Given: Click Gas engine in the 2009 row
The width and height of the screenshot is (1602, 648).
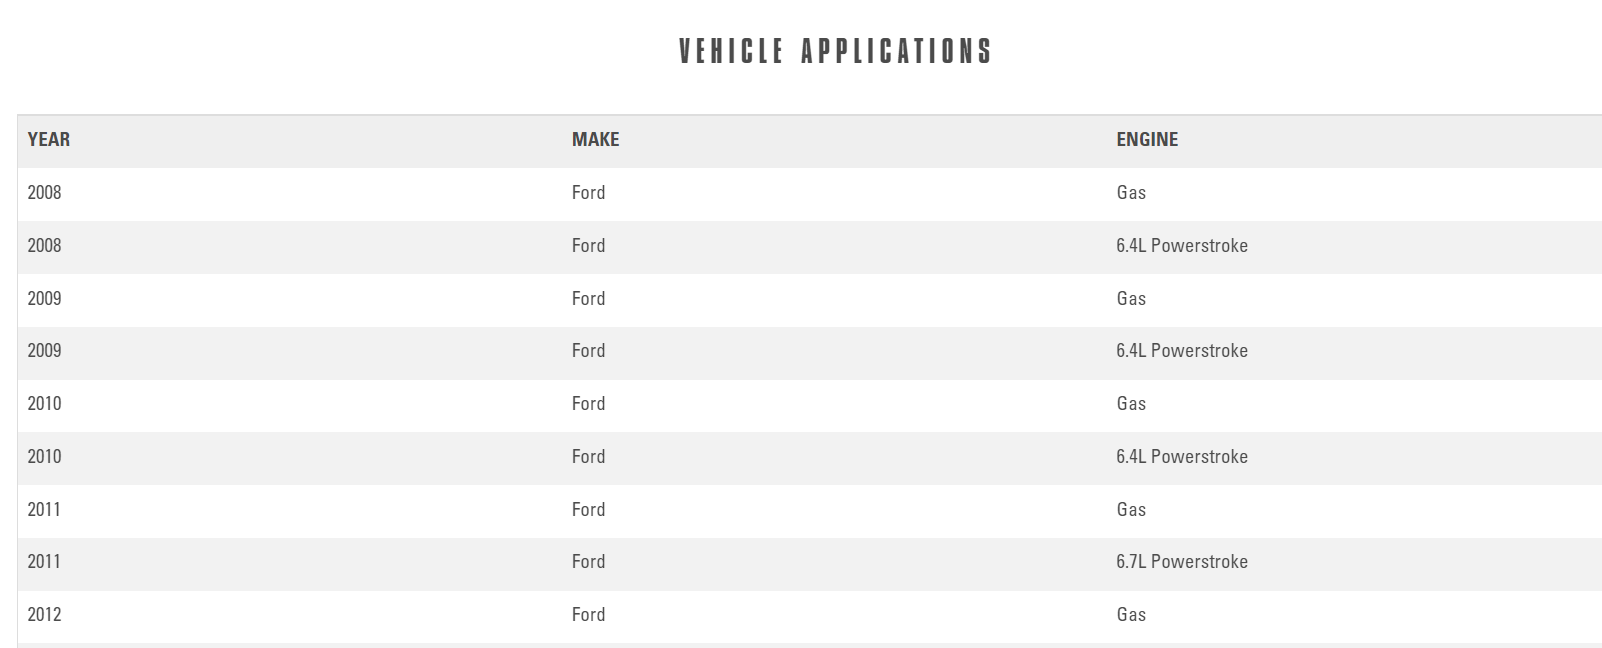Looking at the screenshot, I should pyautogui.click(x=1131, y=299).
